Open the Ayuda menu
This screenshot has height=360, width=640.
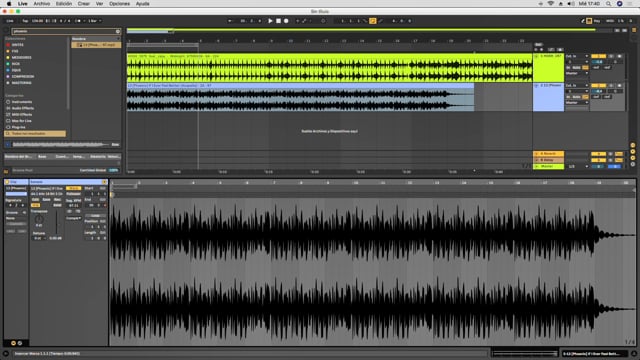click(x=142, y=4)
